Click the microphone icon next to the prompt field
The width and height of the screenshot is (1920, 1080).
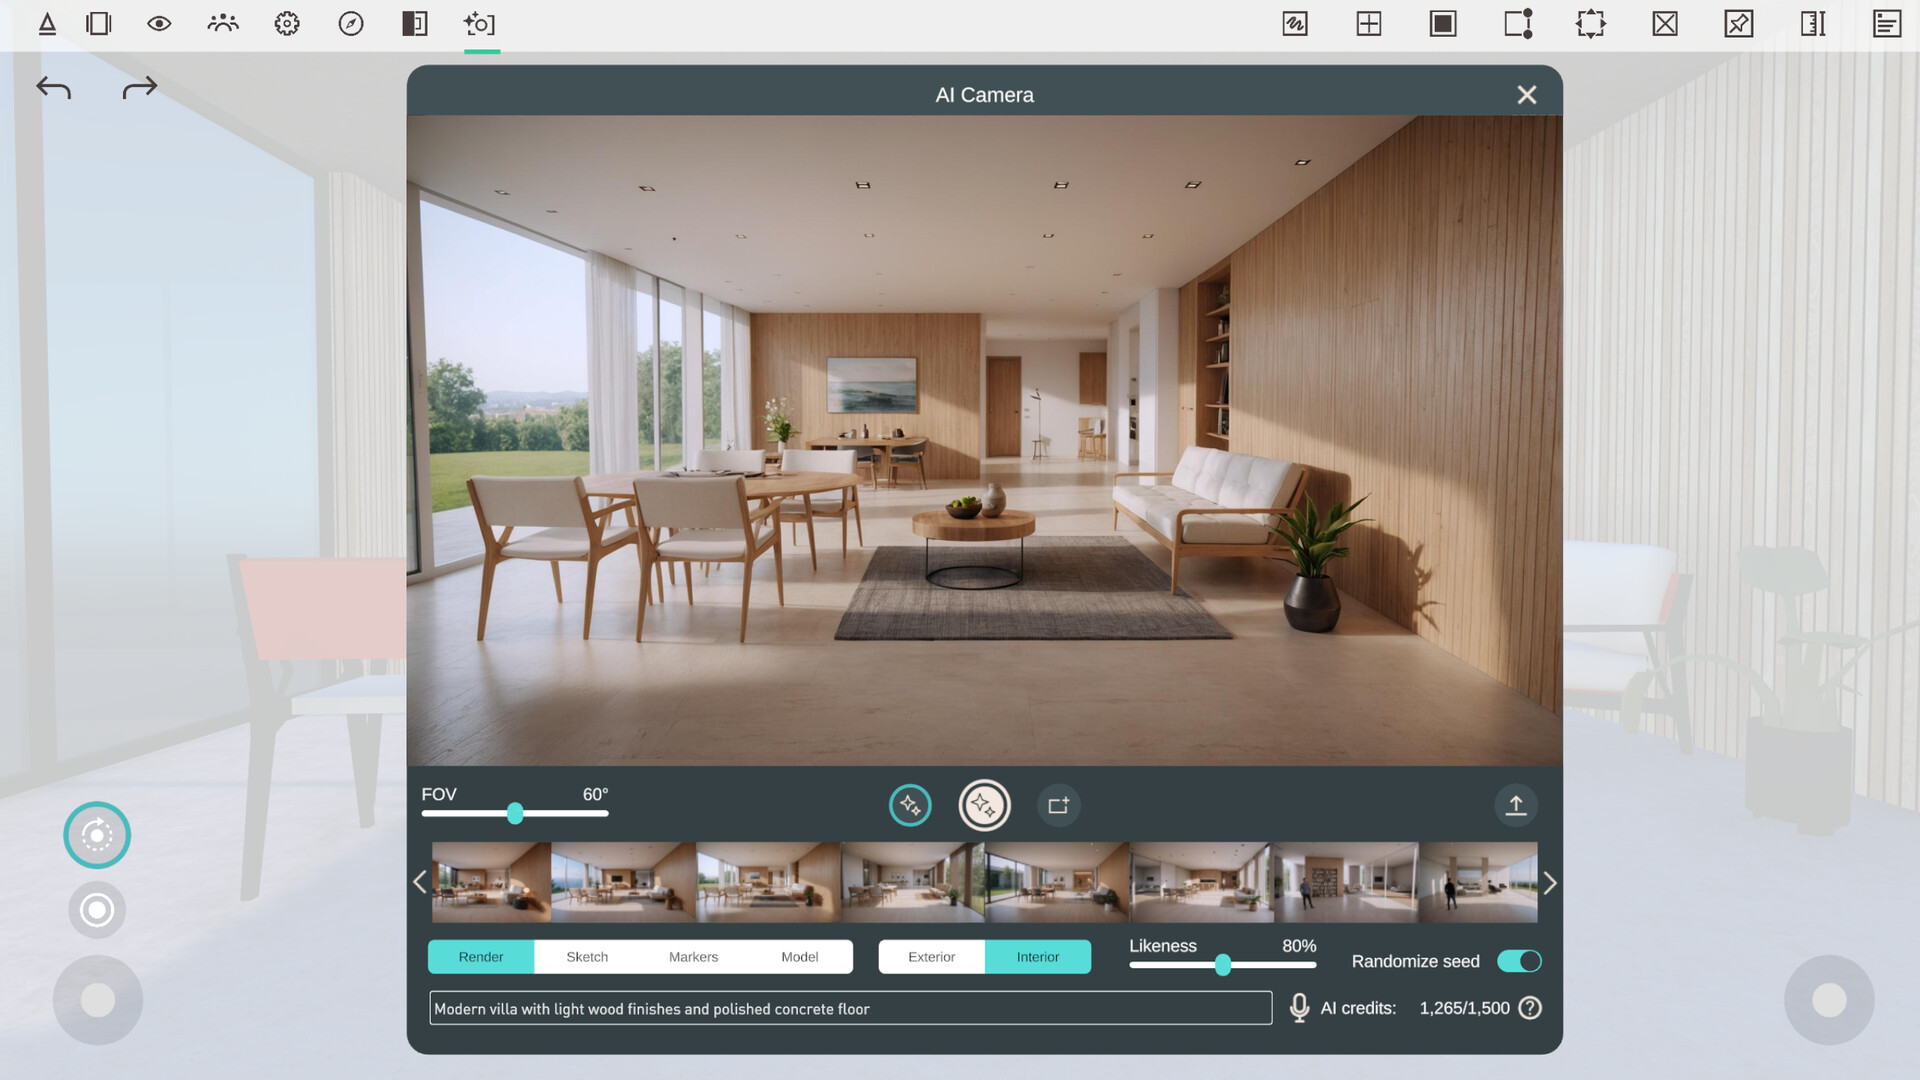point(1299,1008)
